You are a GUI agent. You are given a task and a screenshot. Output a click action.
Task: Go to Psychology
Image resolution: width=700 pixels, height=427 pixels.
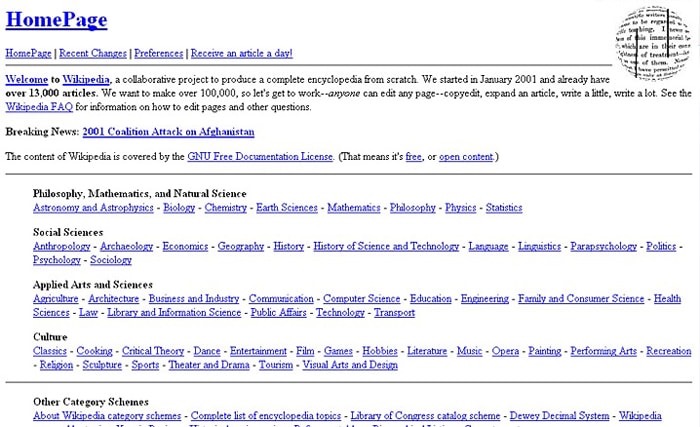tap(57, 260)
